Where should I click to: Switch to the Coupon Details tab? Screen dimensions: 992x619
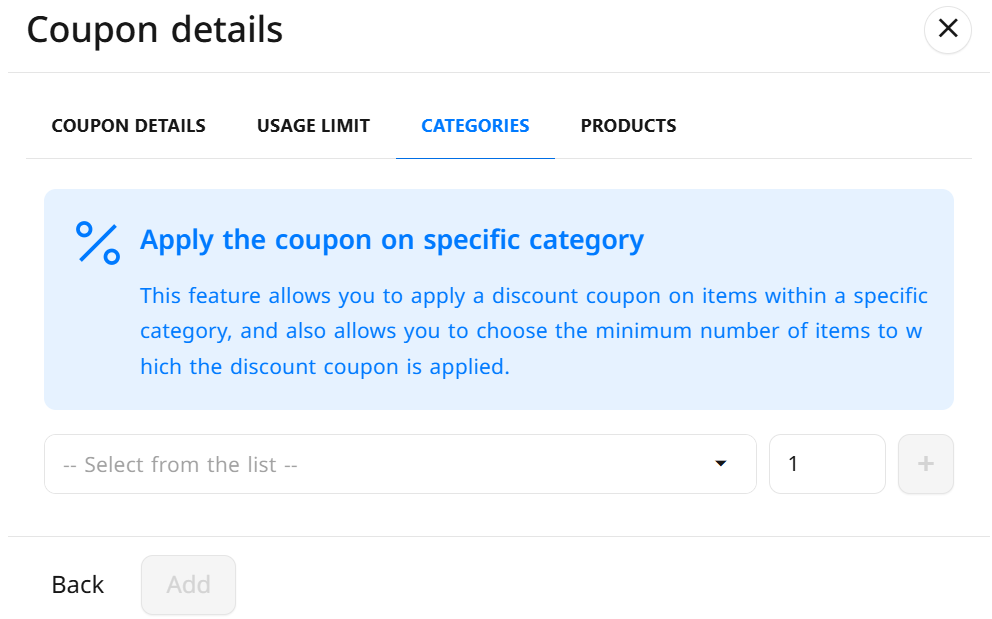click(x=128, y=126)
